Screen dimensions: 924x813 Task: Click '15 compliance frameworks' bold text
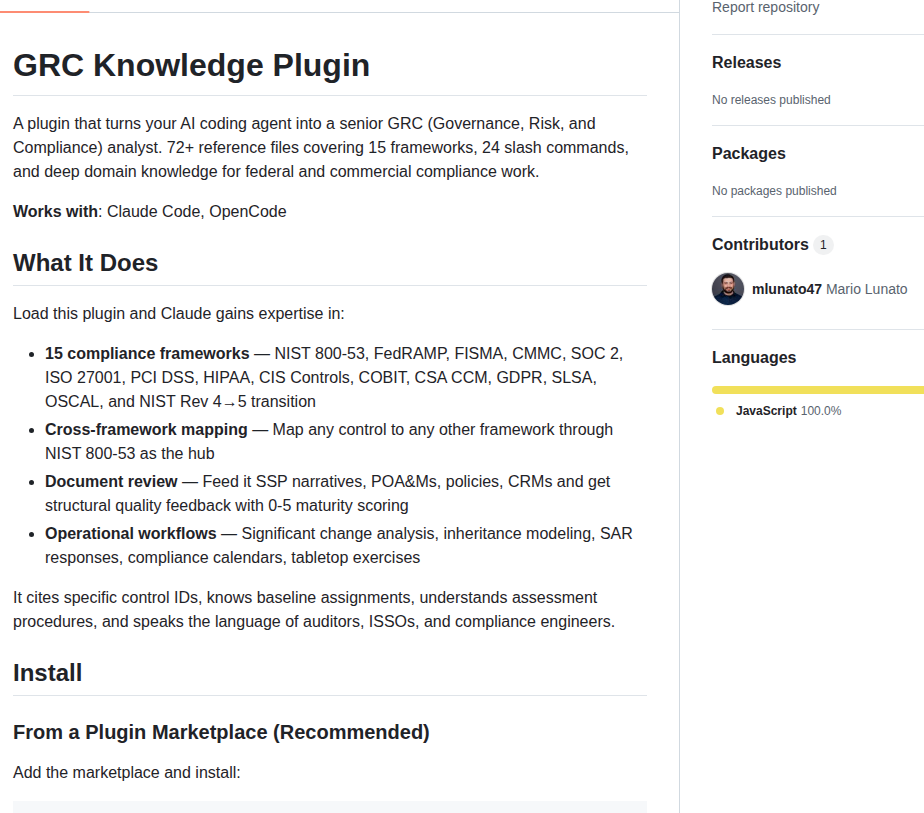[x=147, y=353]
